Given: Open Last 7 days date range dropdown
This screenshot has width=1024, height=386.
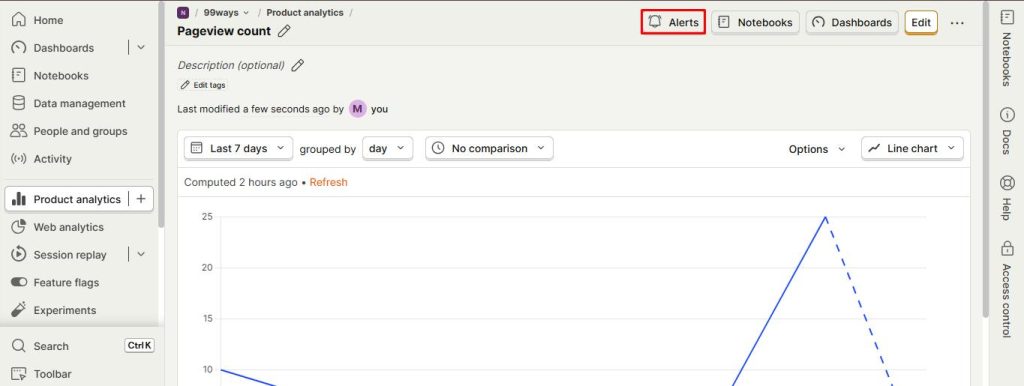Looking at the screenshot, I should click(x=238, y=148).
